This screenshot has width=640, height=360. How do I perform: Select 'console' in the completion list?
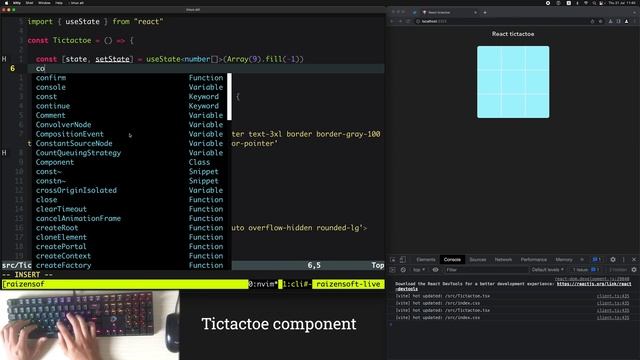pos(130,87)
